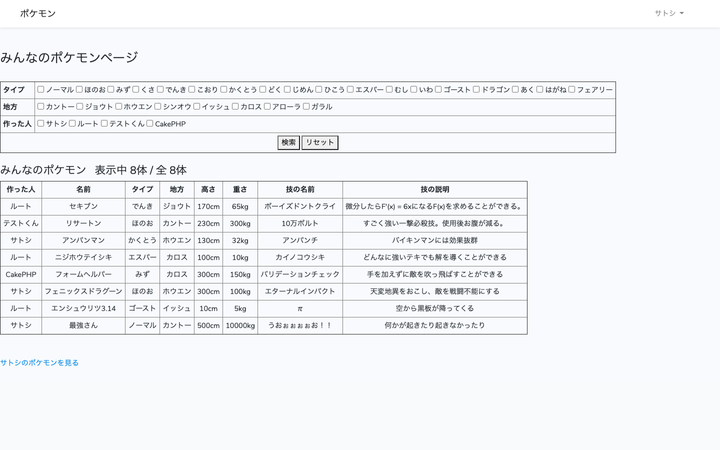Click the 技の名前 column header

(x=300, y=189)
